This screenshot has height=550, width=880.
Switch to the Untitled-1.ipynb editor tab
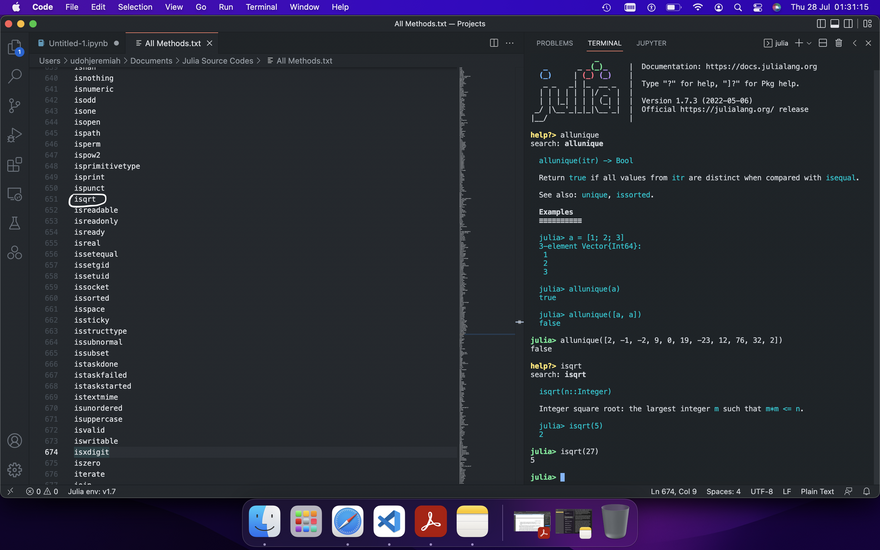(78, 43)
